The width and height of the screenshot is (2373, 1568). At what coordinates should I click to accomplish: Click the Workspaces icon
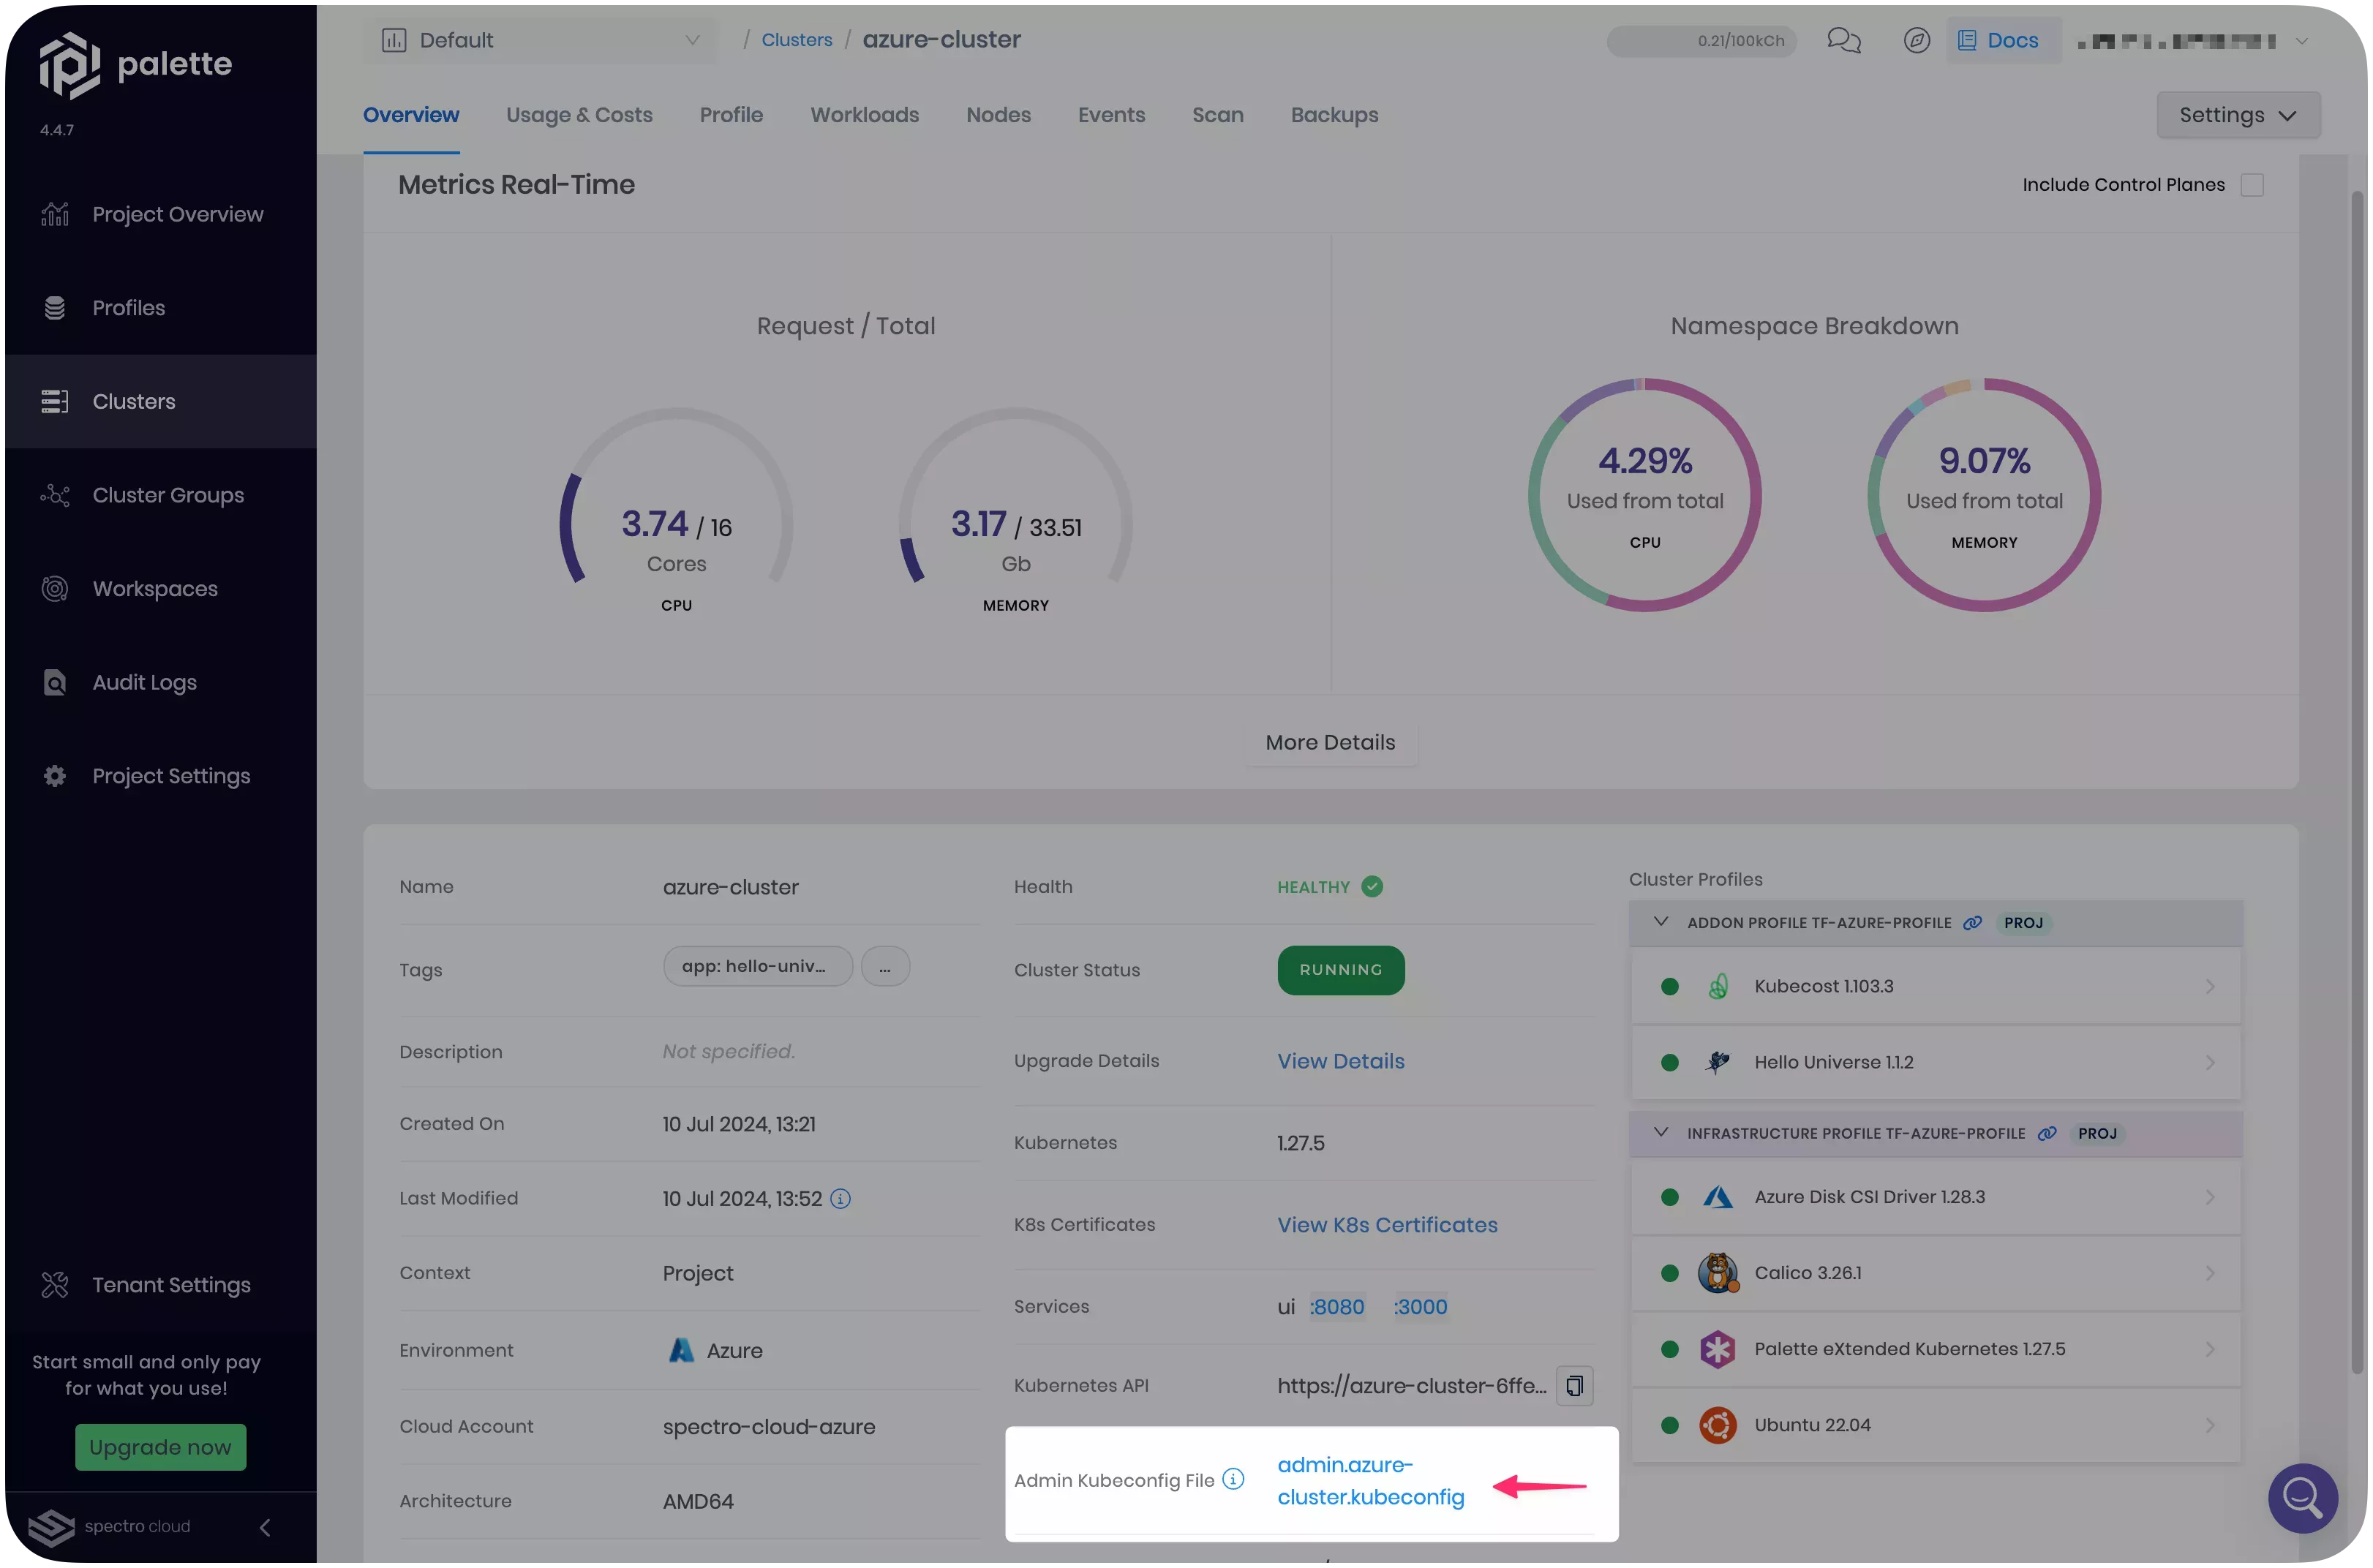[55, 589]
